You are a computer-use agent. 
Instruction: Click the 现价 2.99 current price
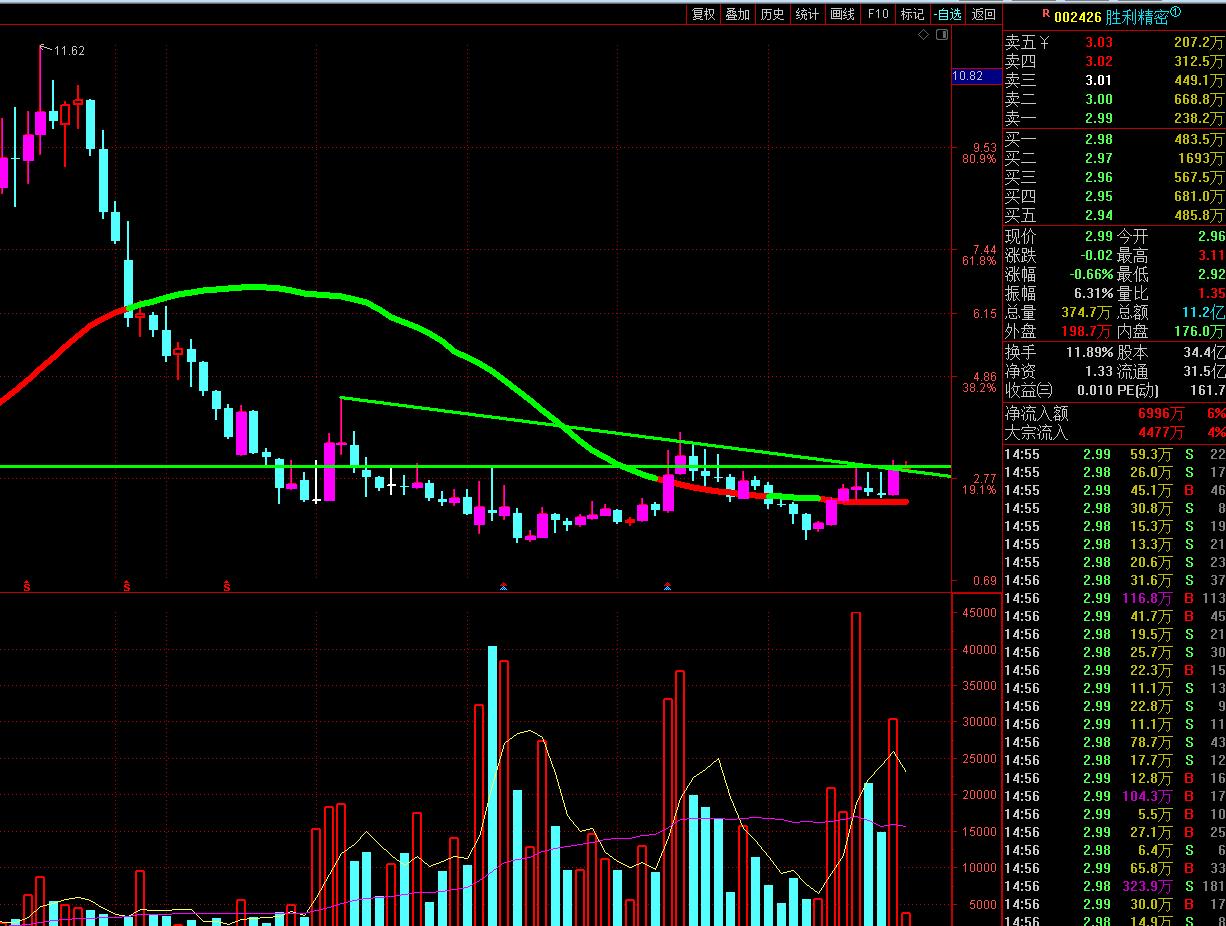[x=1099, y=236]
